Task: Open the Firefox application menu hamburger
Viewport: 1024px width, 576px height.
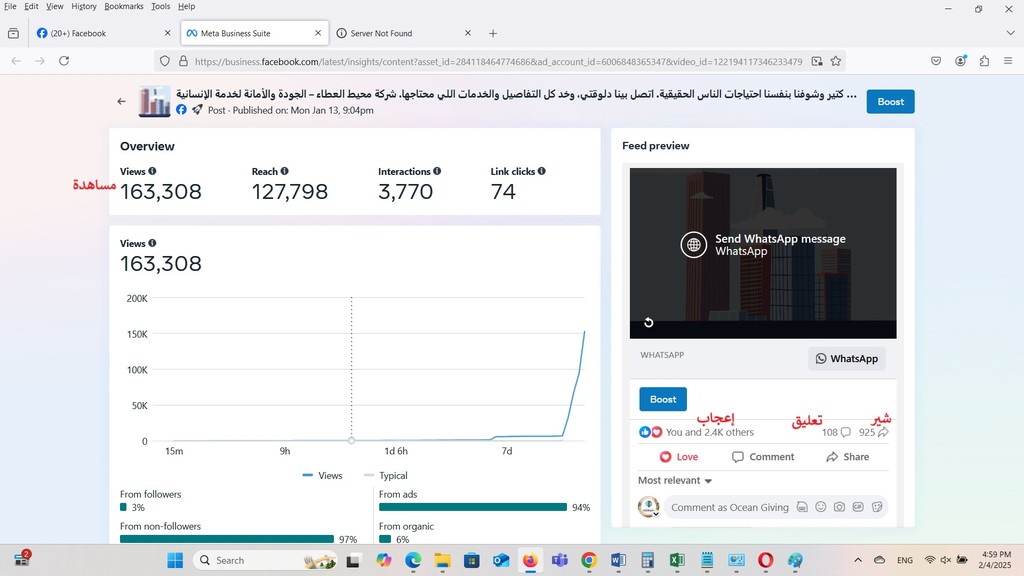Action: pyautogui.click(x=1008, y=61)
